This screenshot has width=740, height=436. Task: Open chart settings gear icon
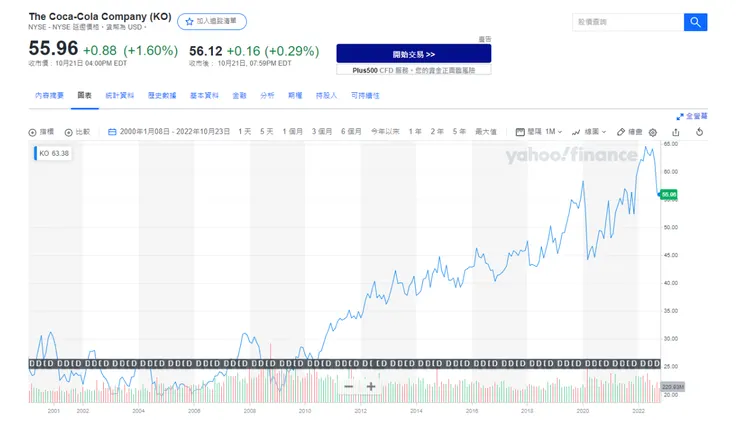pyautogui.click(x=653, y=132)
